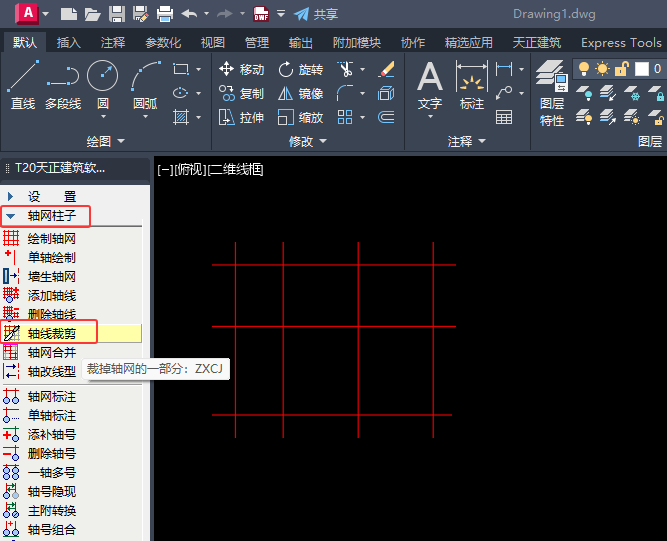Open rectangle tool dropdown arrow
The width and height of the screenshot is (667, 541).
tap(199, 69)
